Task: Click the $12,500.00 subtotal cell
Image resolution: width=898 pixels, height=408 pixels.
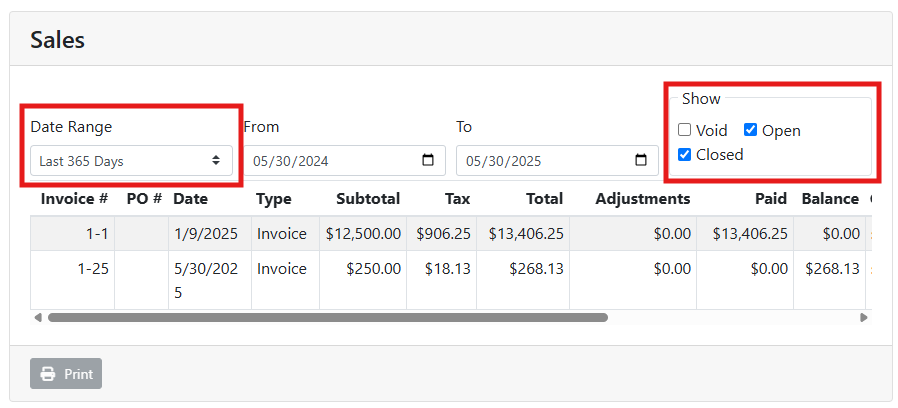Action: [x=363, y=233]
